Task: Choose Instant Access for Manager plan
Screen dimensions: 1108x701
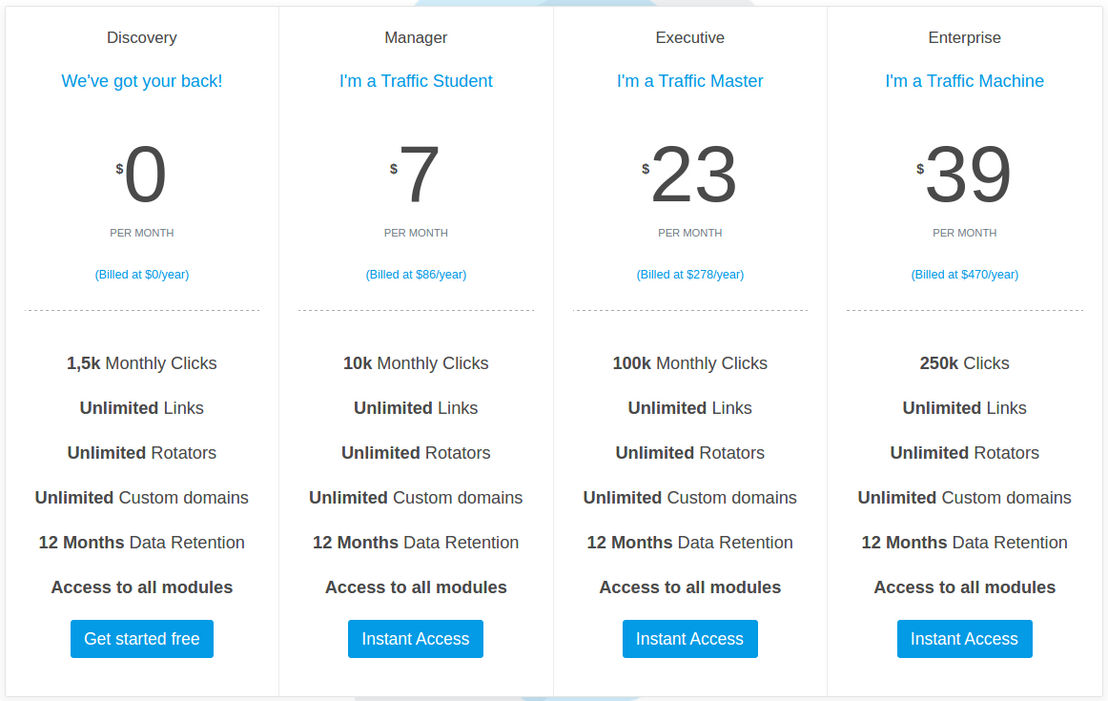Action: point(416,639)
